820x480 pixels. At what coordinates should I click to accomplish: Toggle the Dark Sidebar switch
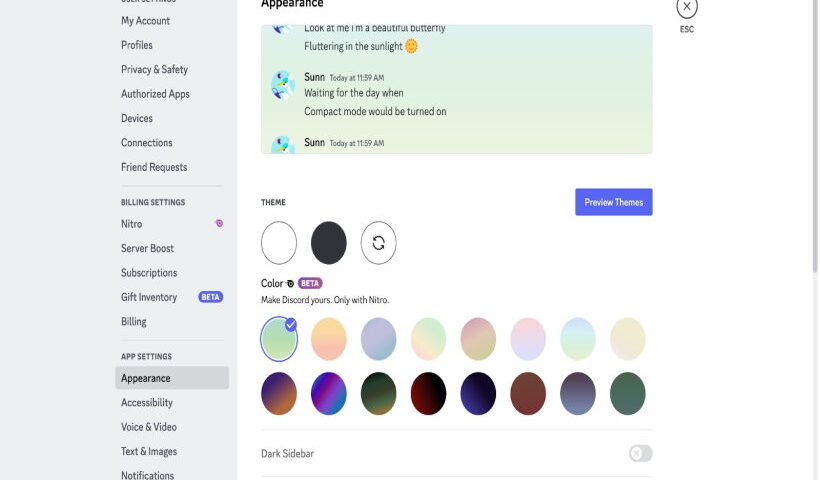(641, 453)
